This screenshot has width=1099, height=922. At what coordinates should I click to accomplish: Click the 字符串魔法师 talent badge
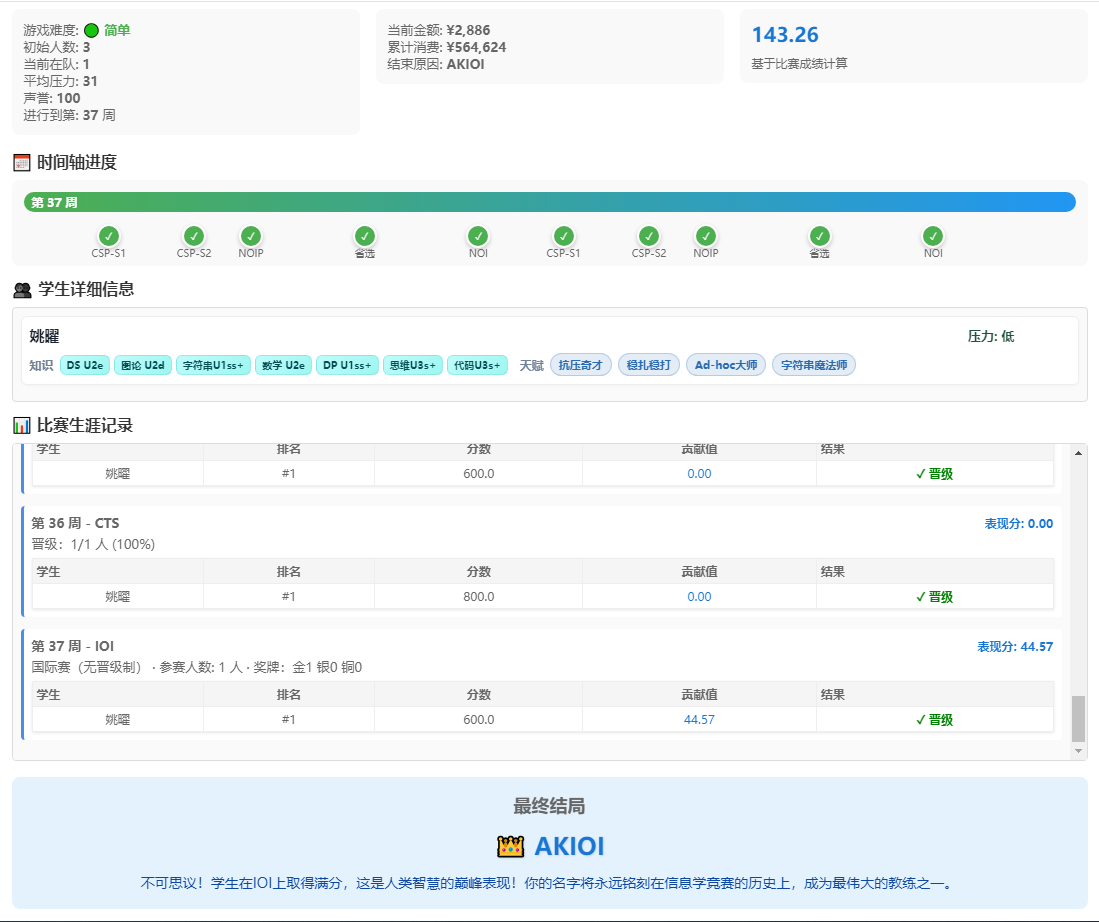coord(814,365)
